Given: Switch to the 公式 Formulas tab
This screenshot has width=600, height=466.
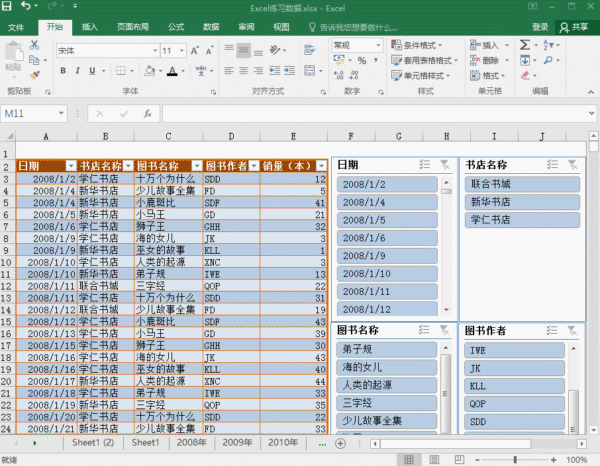Looking at the screenshot, I should (x=176, y=27).
